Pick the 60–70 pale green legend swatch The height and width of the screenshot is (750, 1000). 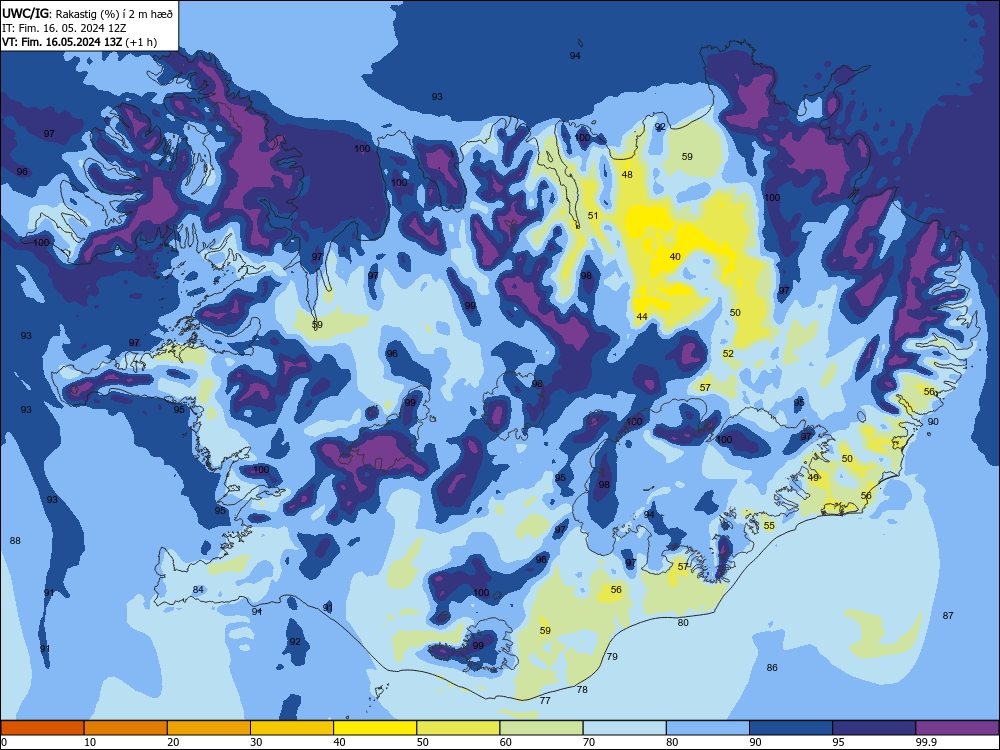[x=541, y=728]
